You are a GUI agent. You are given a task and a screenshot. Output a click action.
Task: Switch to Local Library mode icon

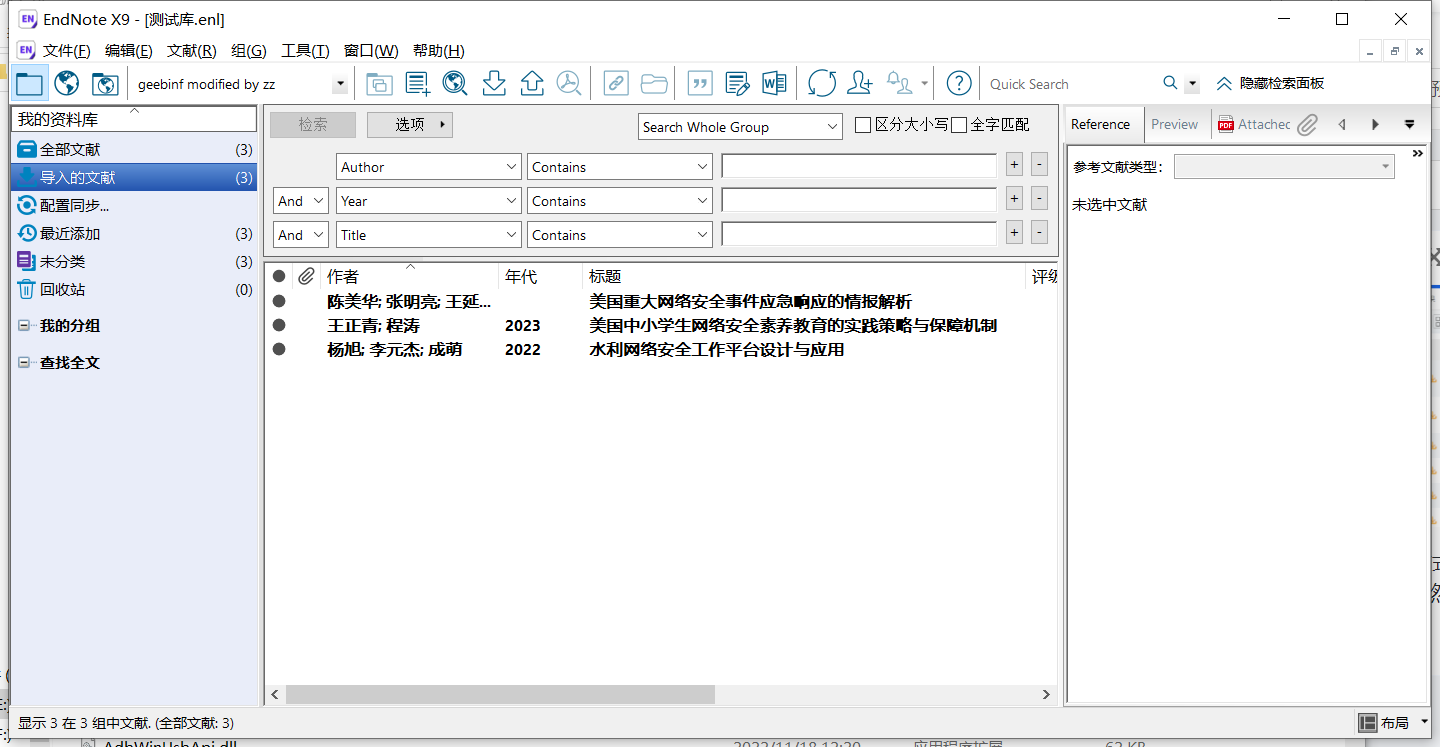pos(29,84)
